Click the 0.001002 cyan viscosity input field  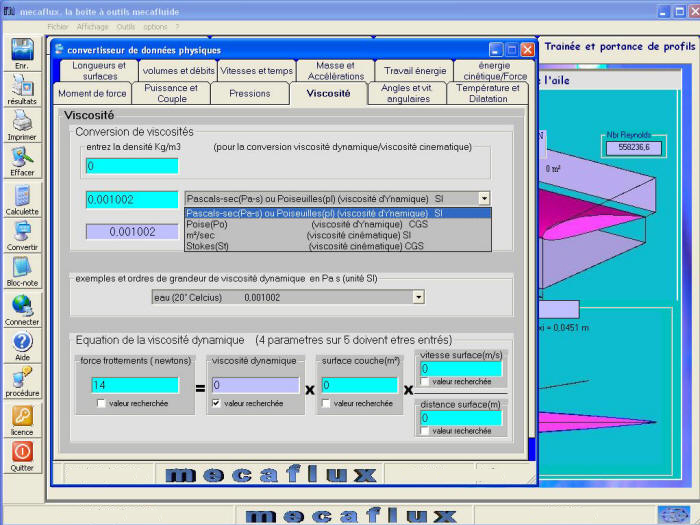(132, 199)
